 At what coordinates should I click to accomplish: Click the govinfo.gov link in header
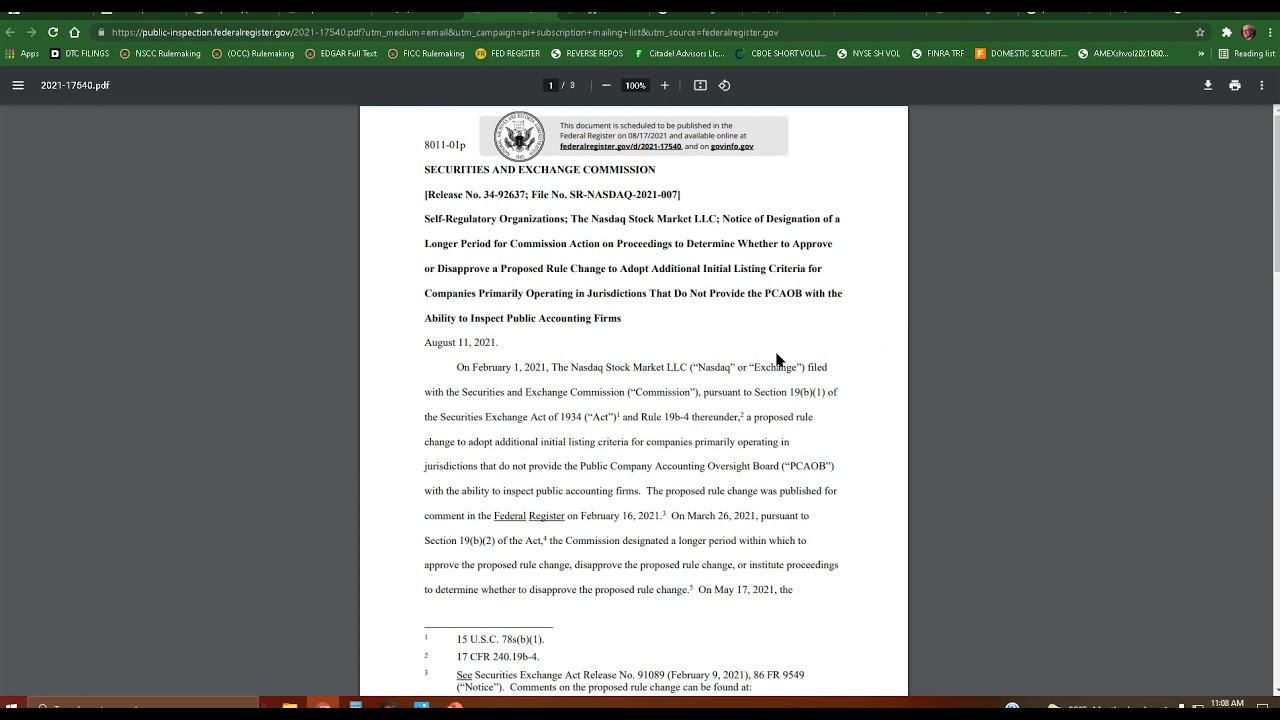tap(732, 146)
